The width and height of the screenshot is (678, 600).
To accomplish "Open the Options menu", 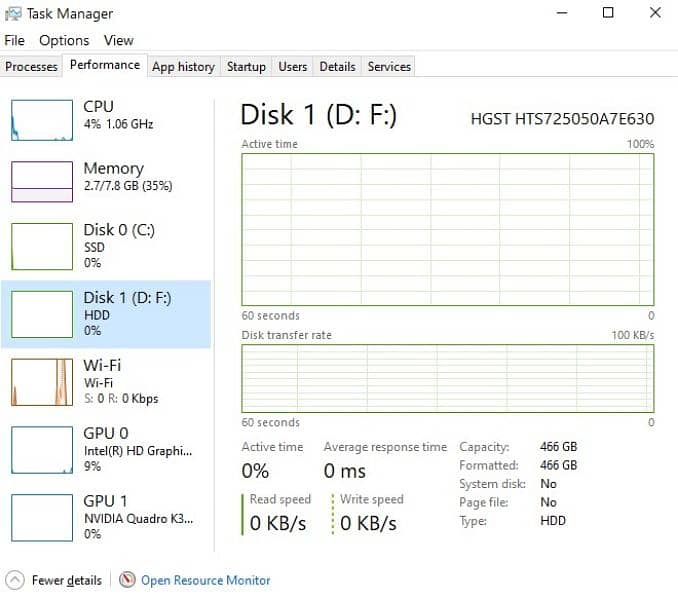I will [64, 41].
